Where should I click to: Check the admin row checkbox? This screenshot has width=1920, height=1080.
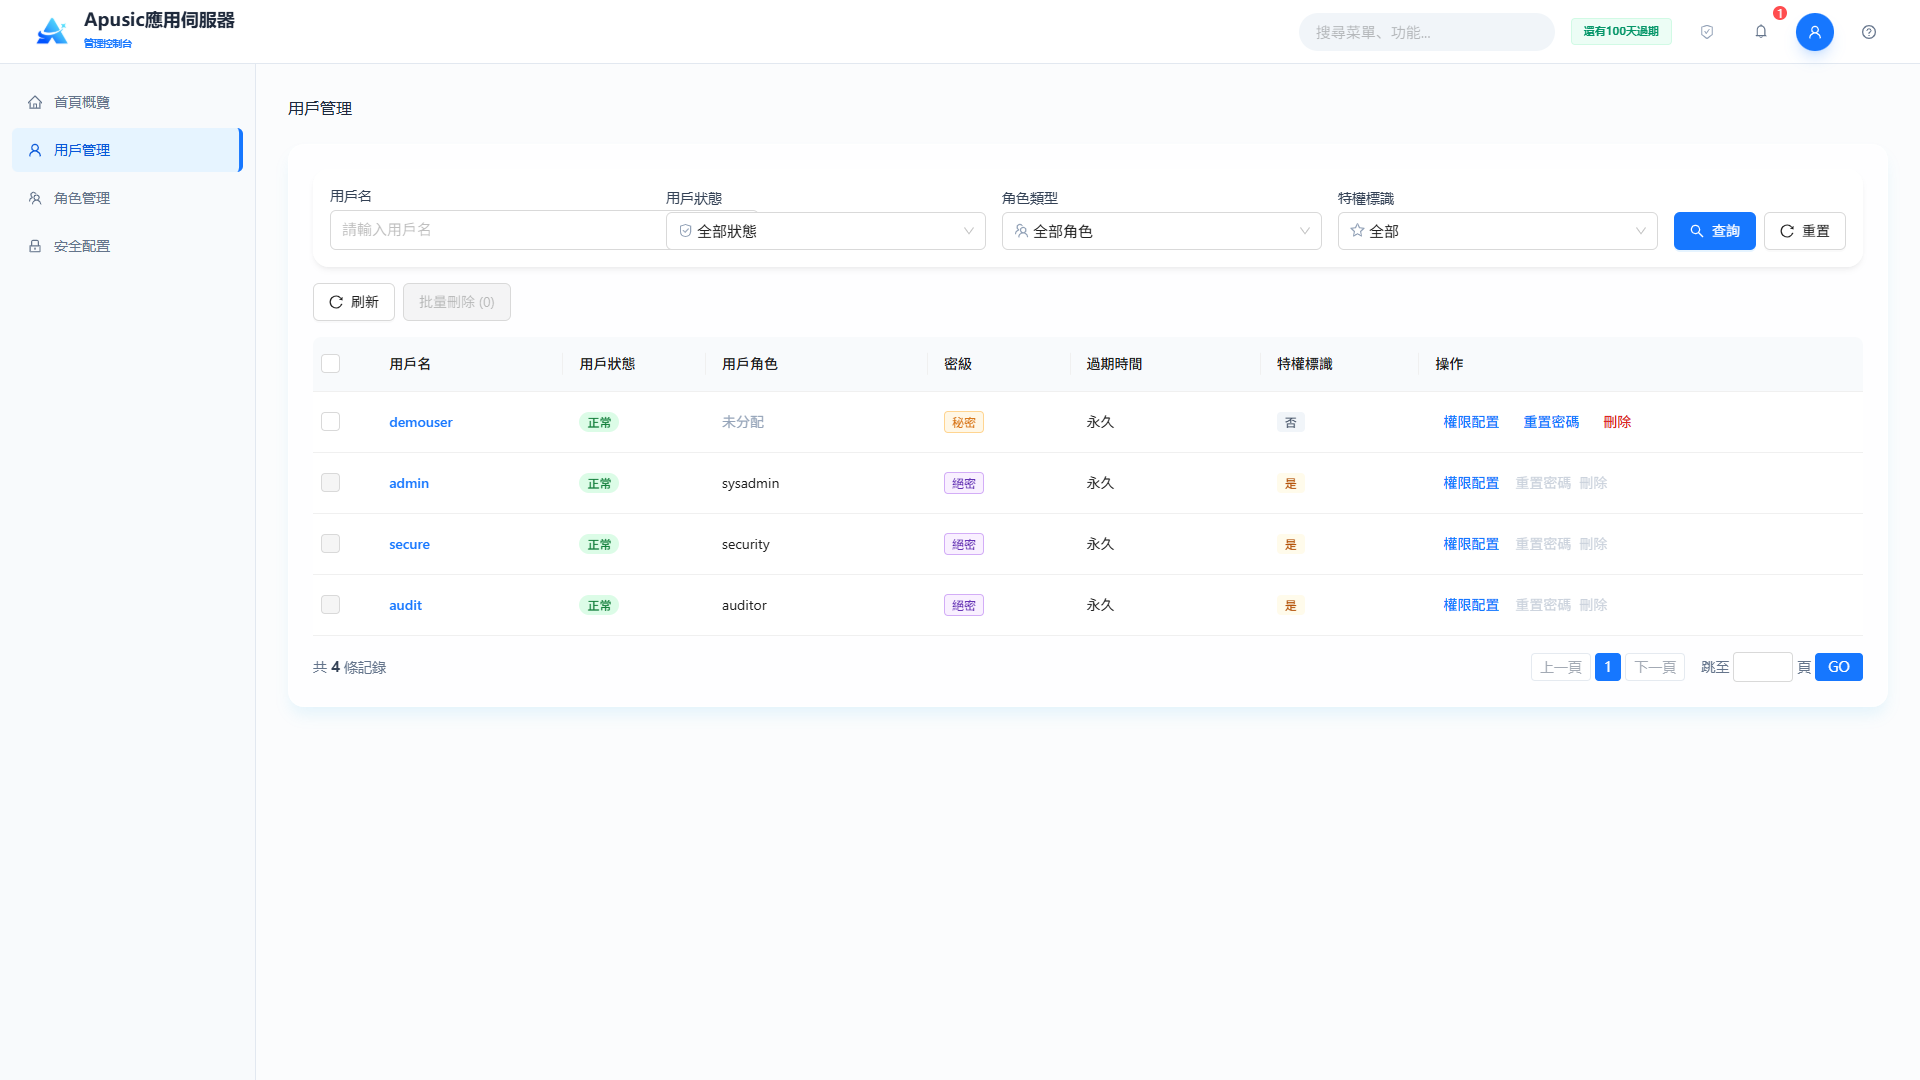[x=331, y=483]
